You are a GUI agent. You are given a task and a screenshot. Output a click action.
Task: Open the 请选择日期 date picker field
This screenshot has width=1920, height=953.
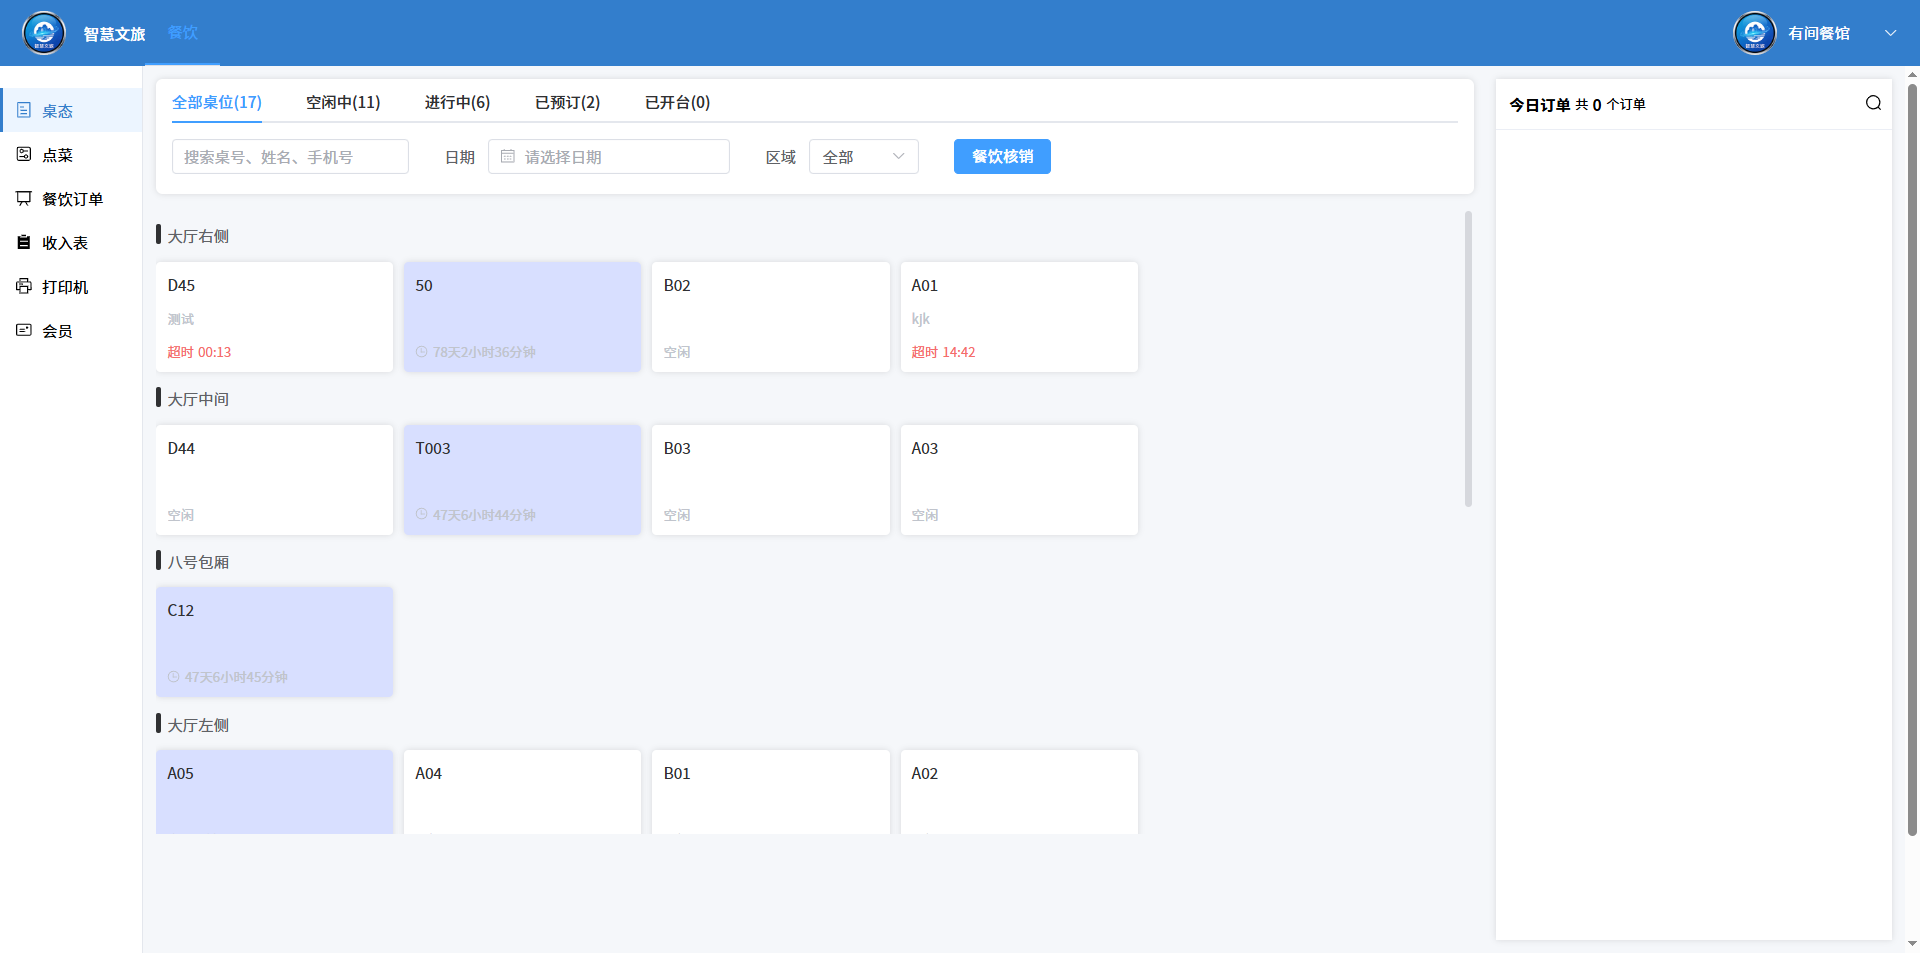pos(609,157)
